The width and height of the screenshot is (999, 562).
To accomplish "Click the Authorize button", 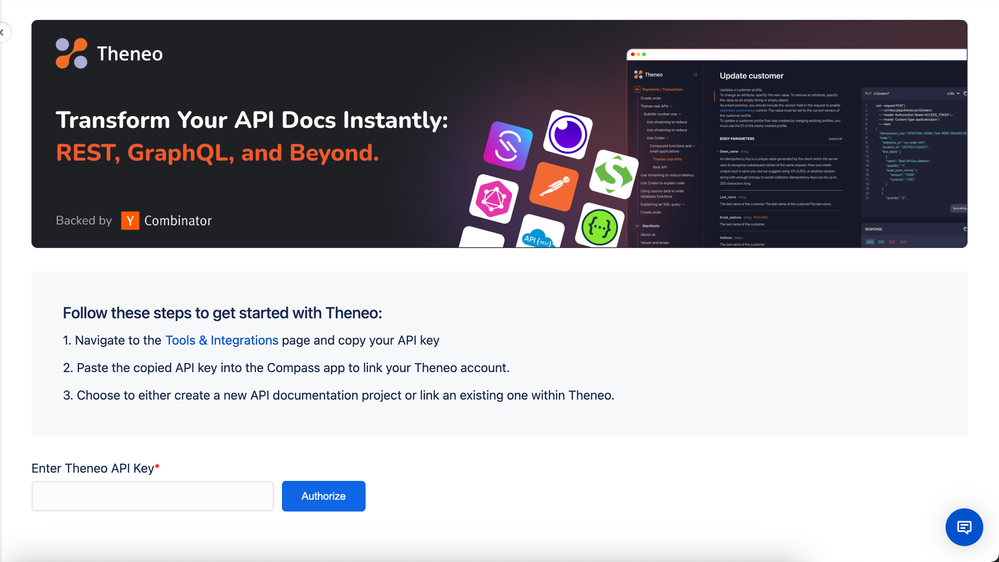I will click(324, 496).
